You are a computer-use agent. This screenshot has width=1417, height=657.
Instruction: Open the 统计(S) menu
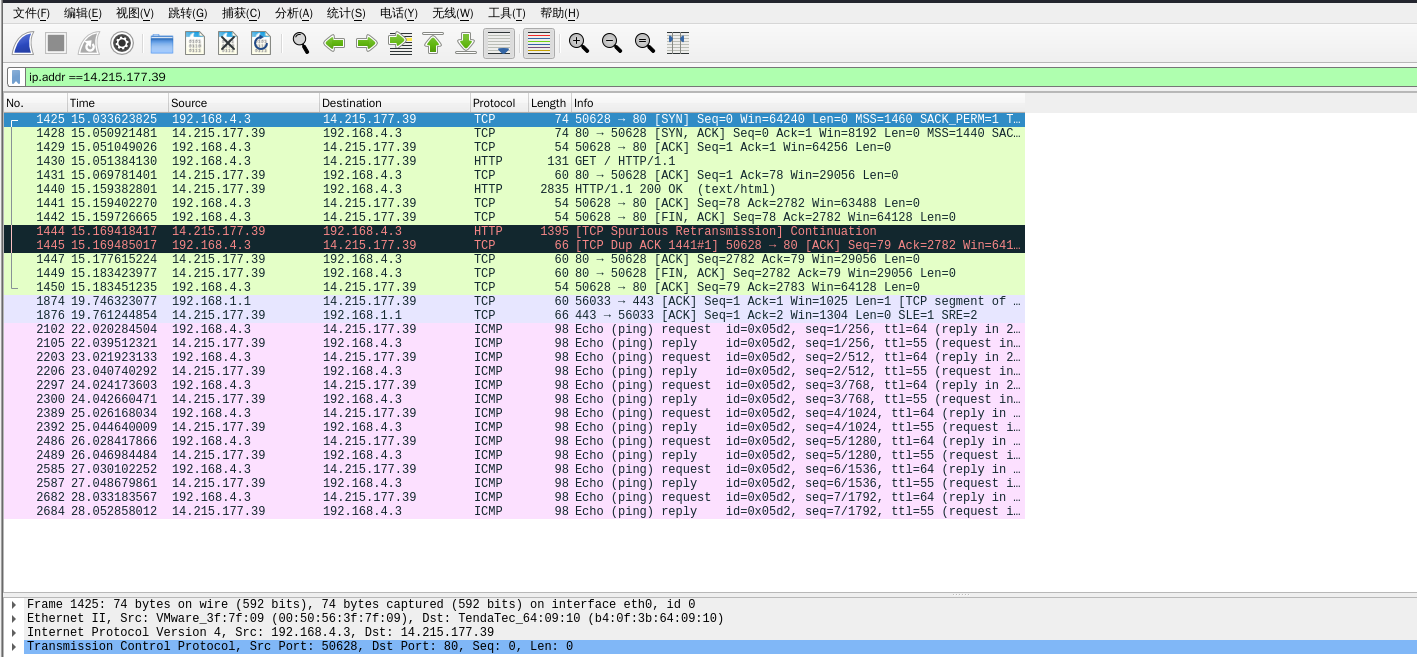(x=346, y=13)
